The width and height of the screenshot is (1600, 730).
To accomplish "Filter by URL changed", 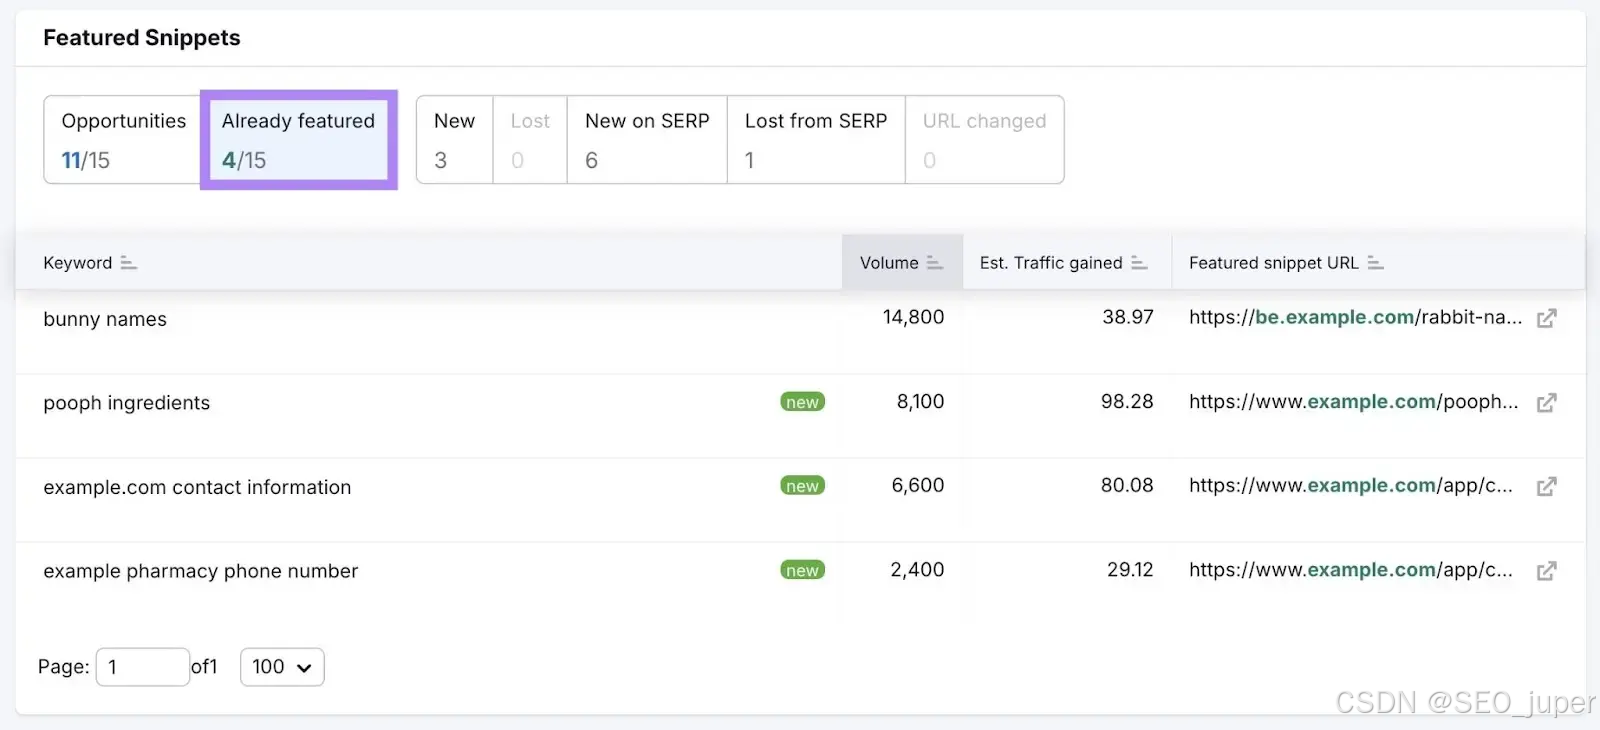I will pos(984,140).
